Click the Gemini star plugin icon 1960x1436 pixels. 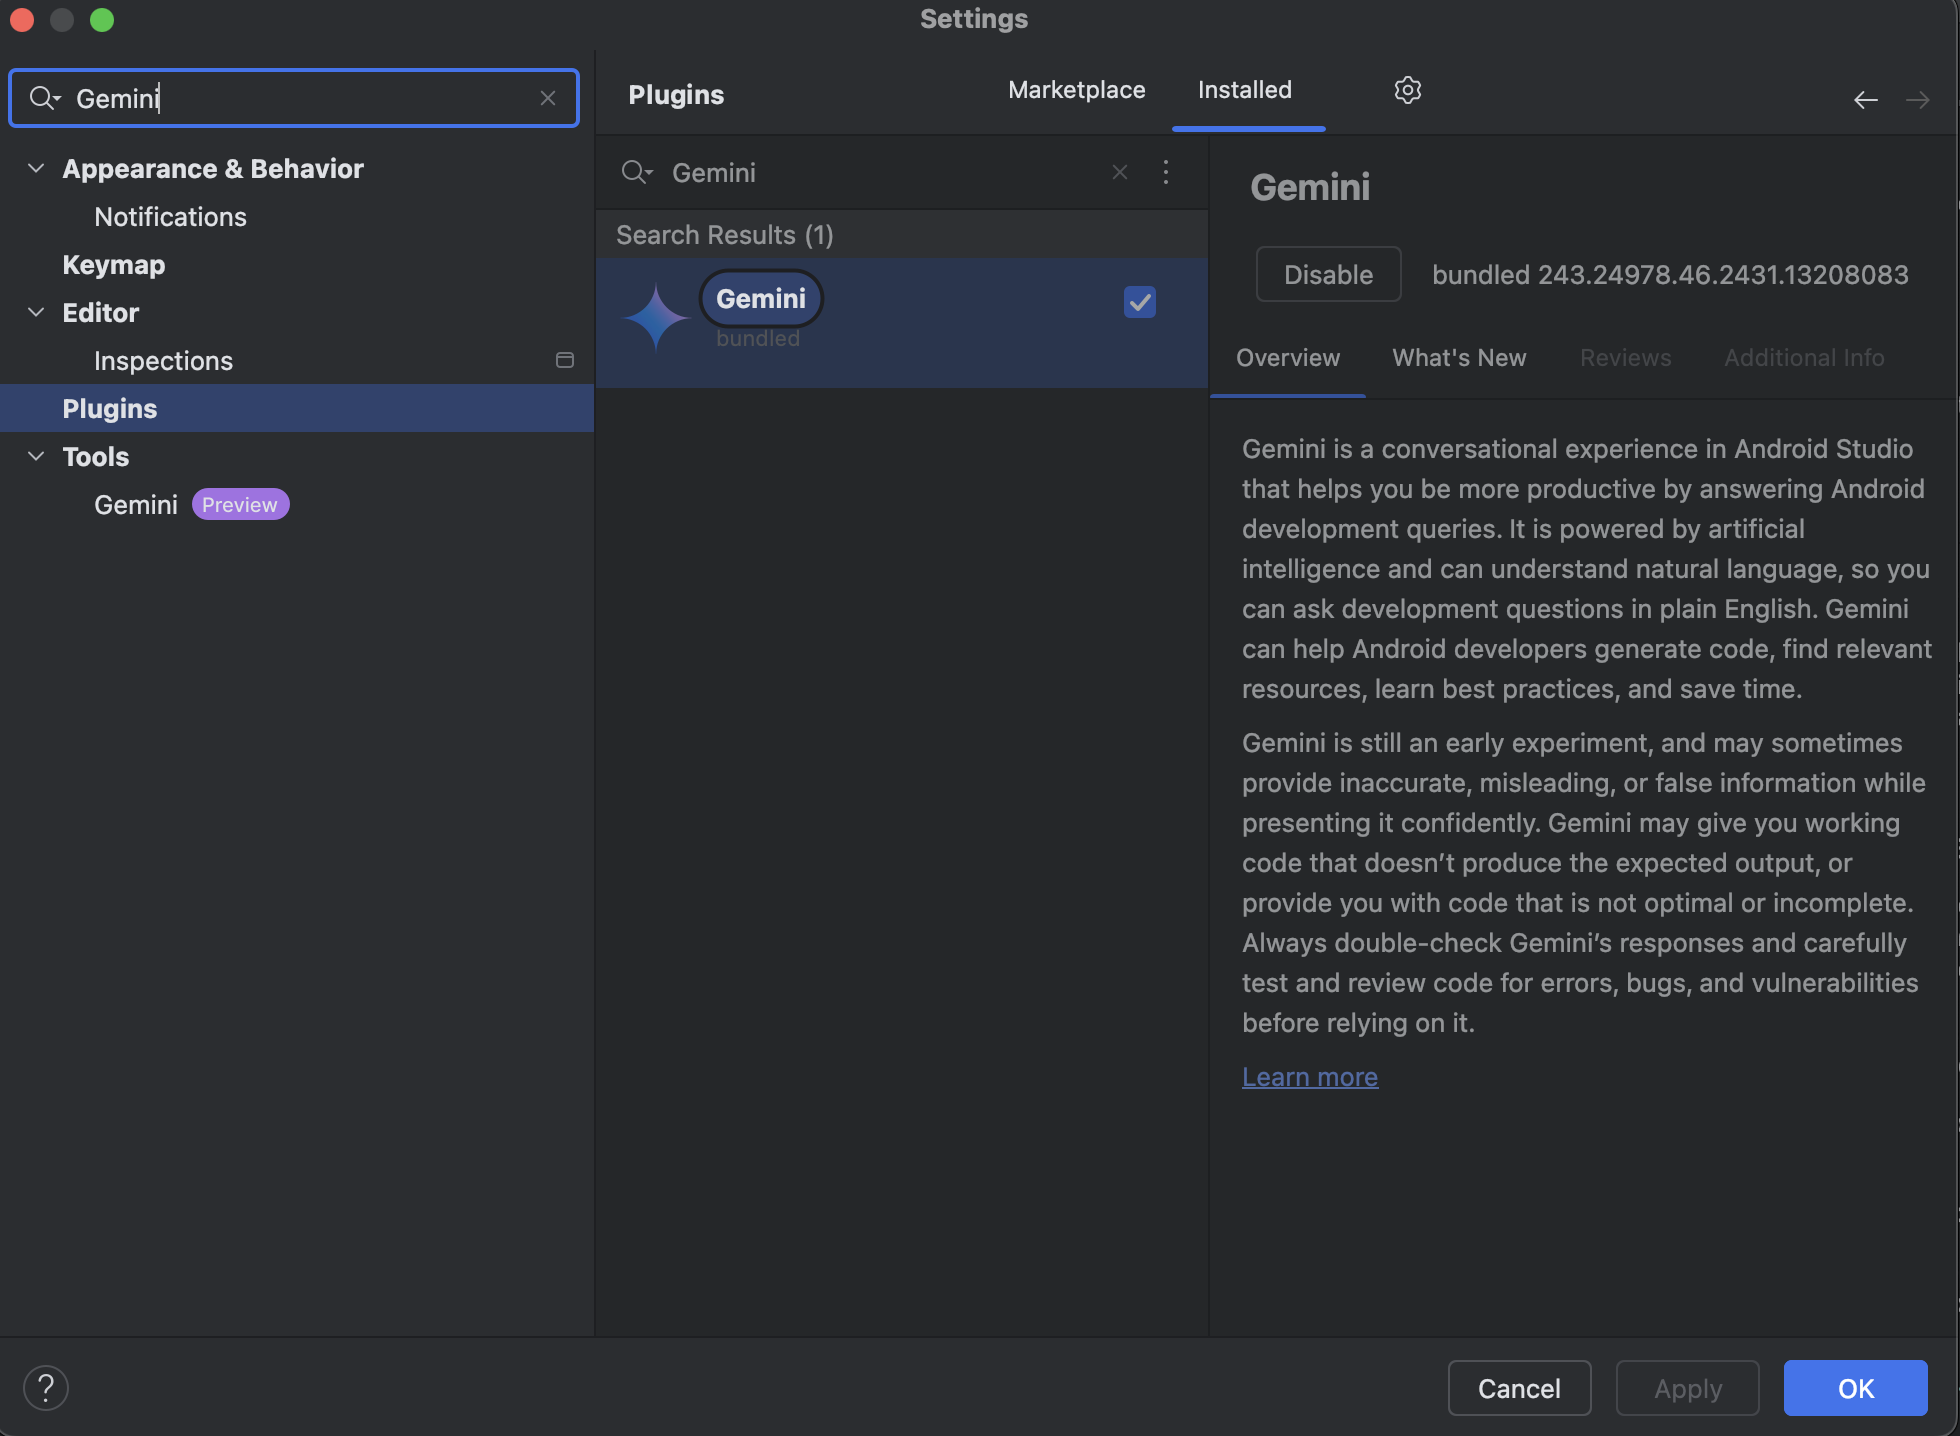656,317
